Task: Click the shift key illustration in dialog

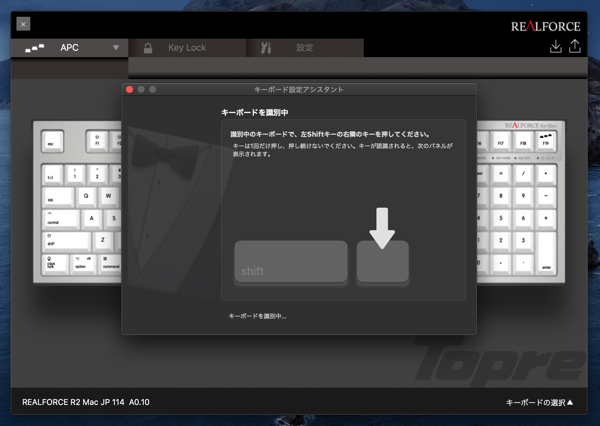Action: click(x=291, y=261)
